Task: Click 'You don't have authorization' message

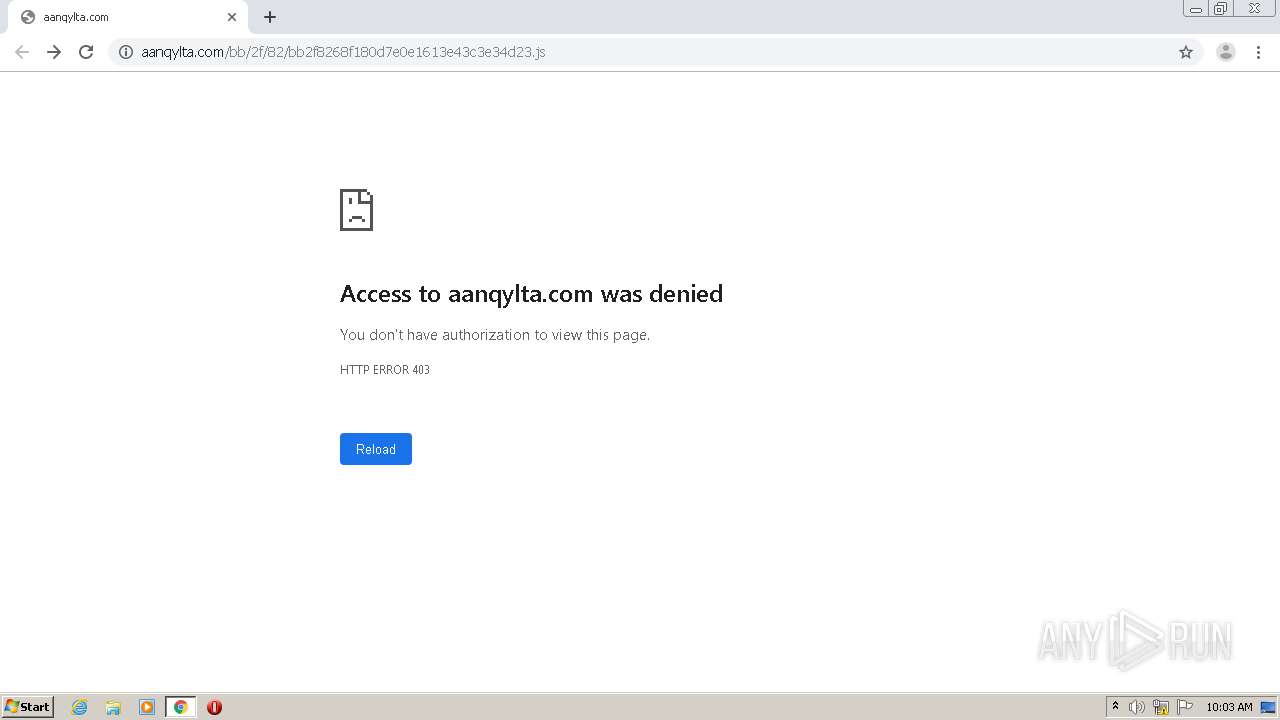Action: (495, 335)
